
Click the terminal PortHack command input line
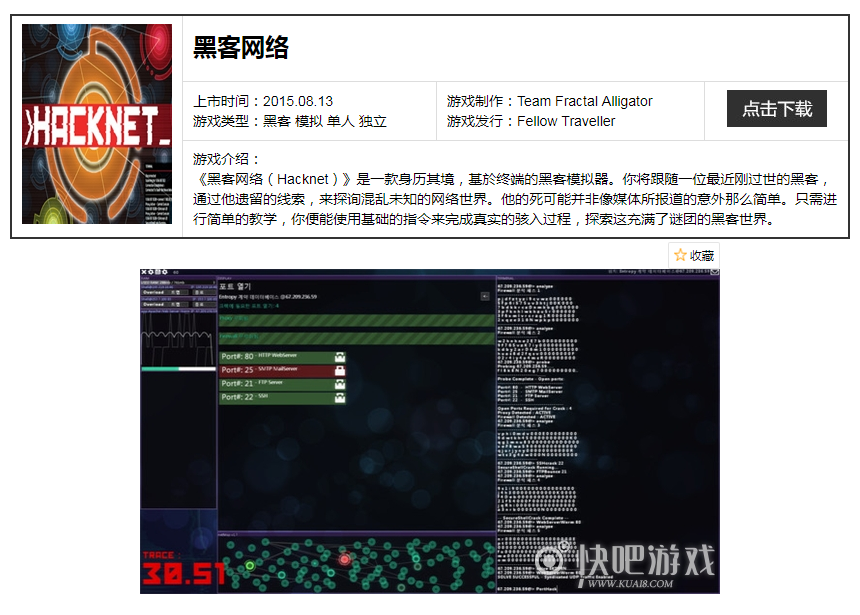[x=527, y=589]
